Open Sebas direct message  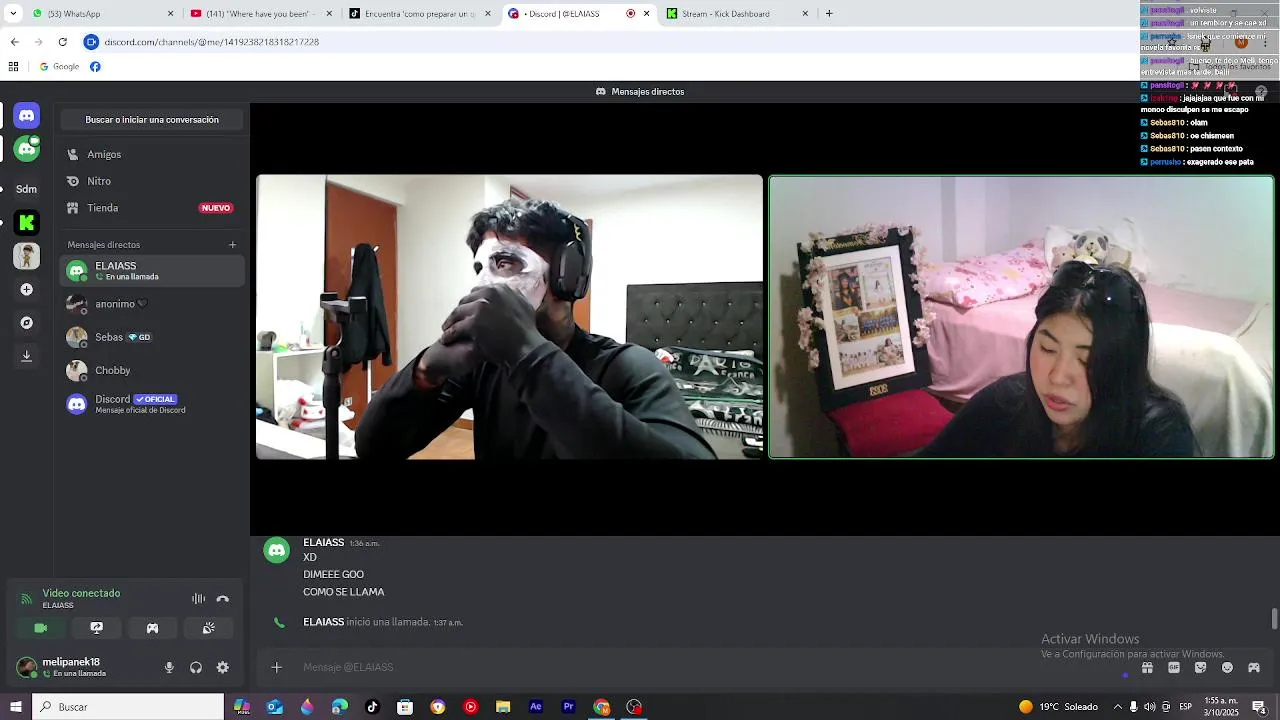[x=152, y=337]
